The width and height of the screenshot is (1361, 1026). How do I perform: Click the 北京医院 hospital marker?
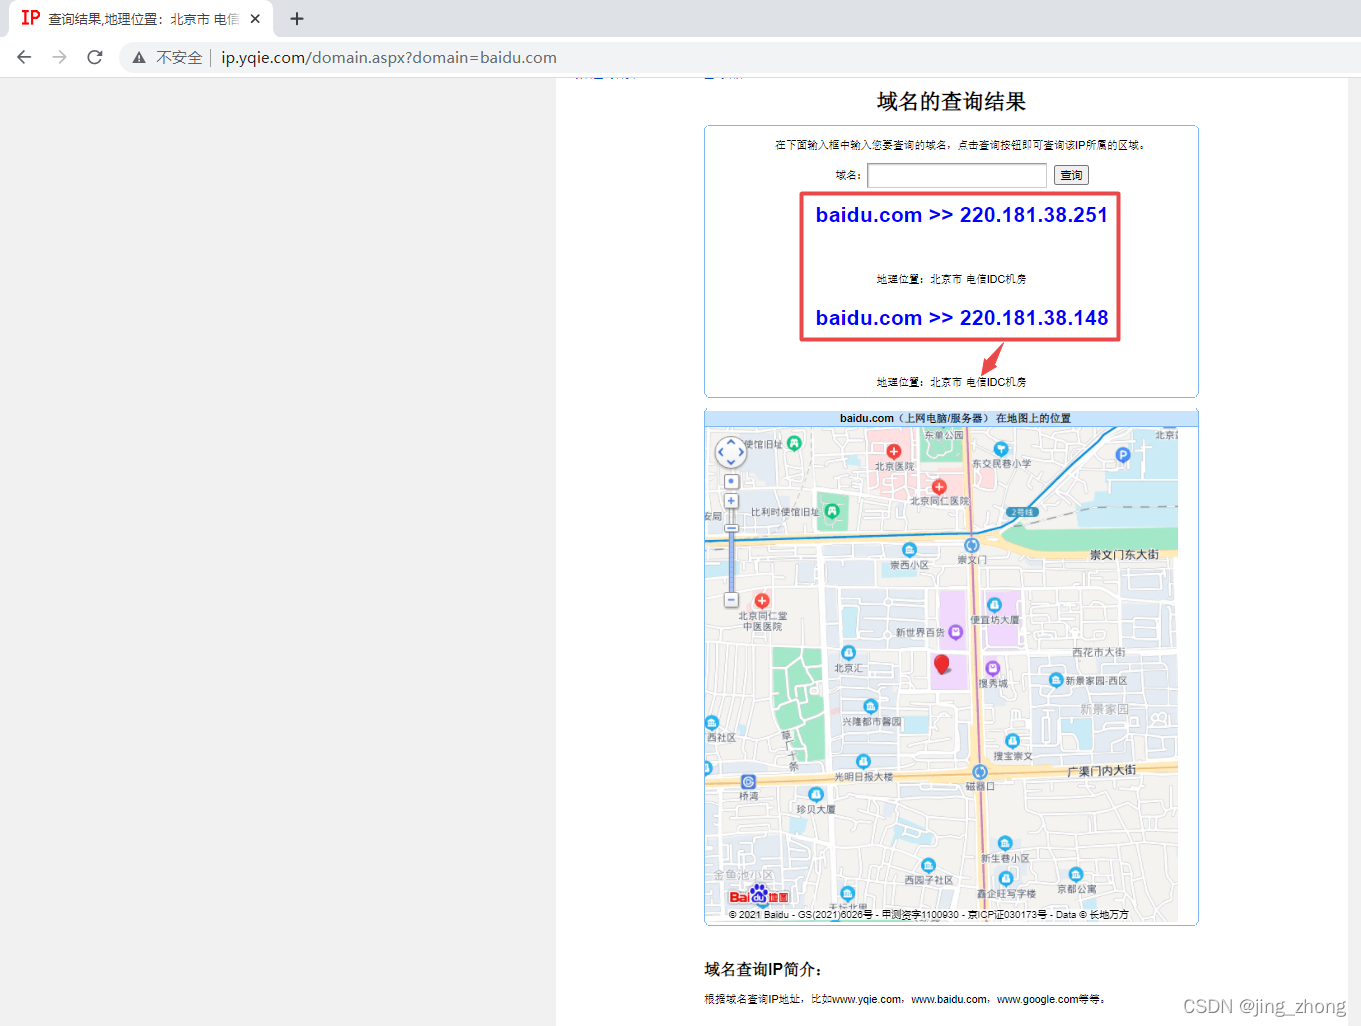tap(894, 452)
